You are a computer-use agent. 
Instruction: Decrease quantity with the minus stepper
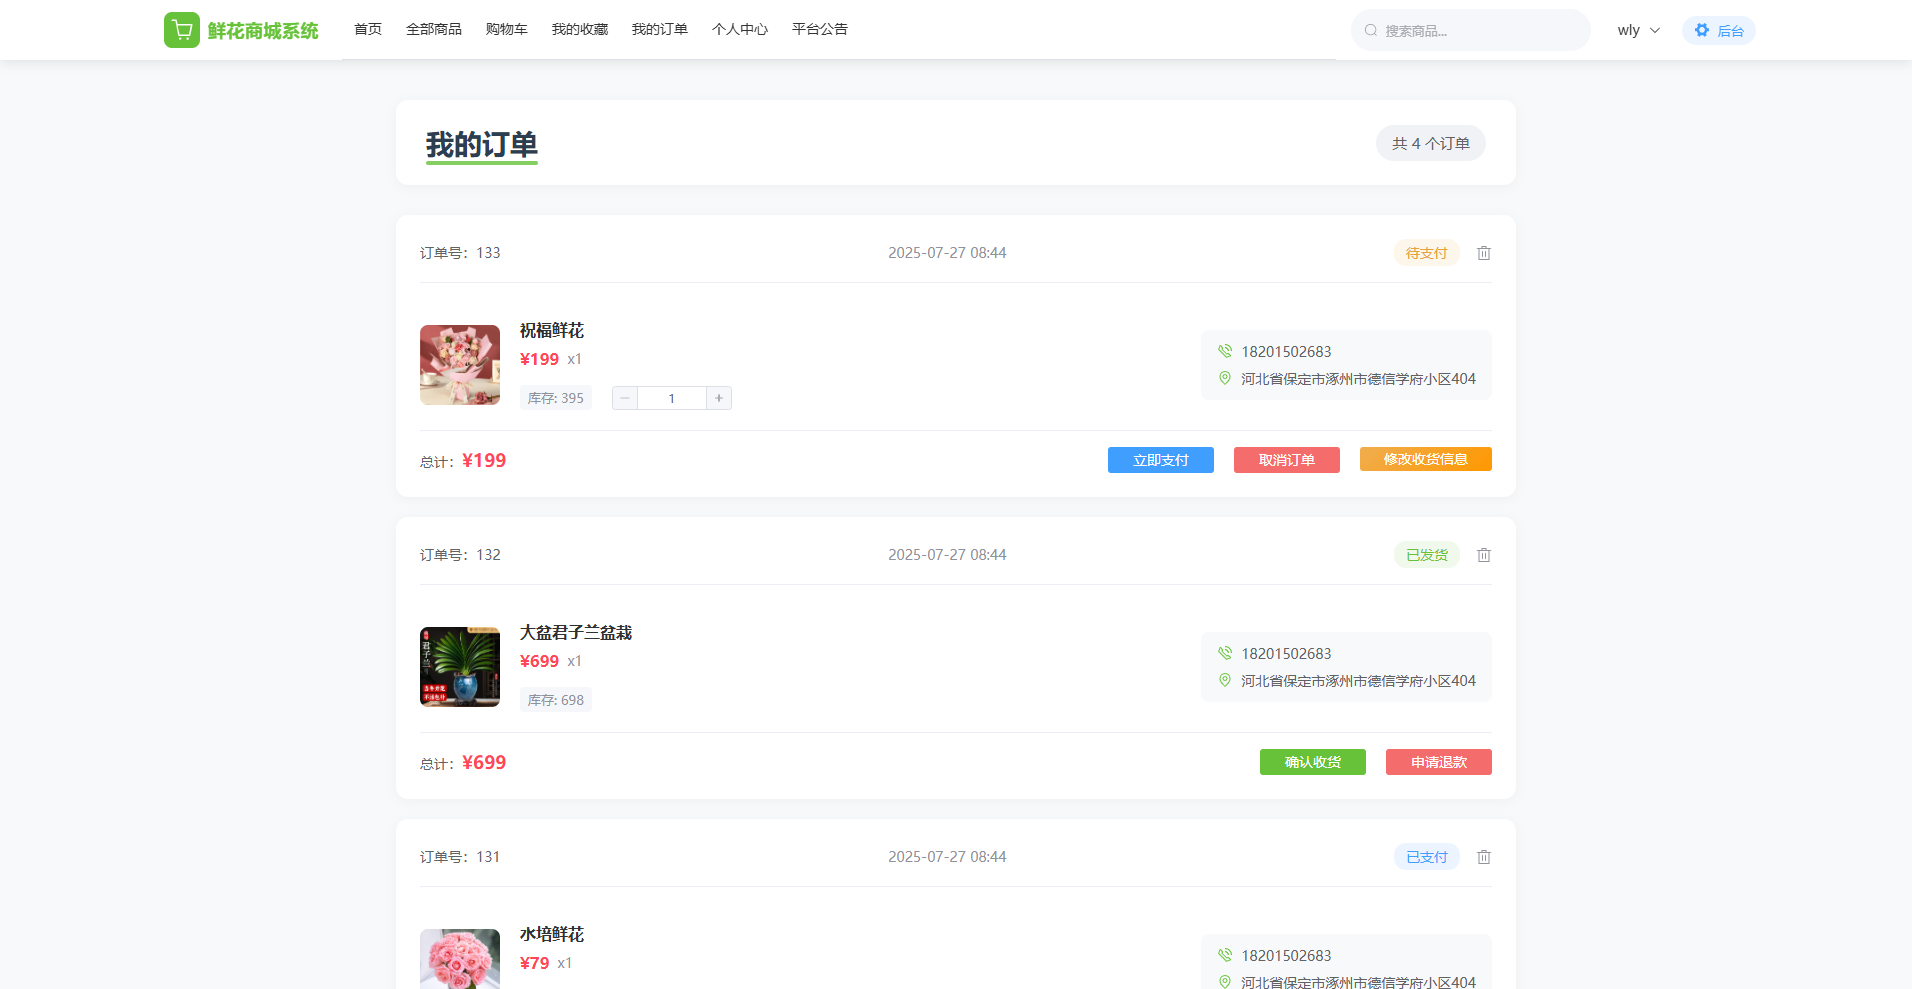[625, 398]
